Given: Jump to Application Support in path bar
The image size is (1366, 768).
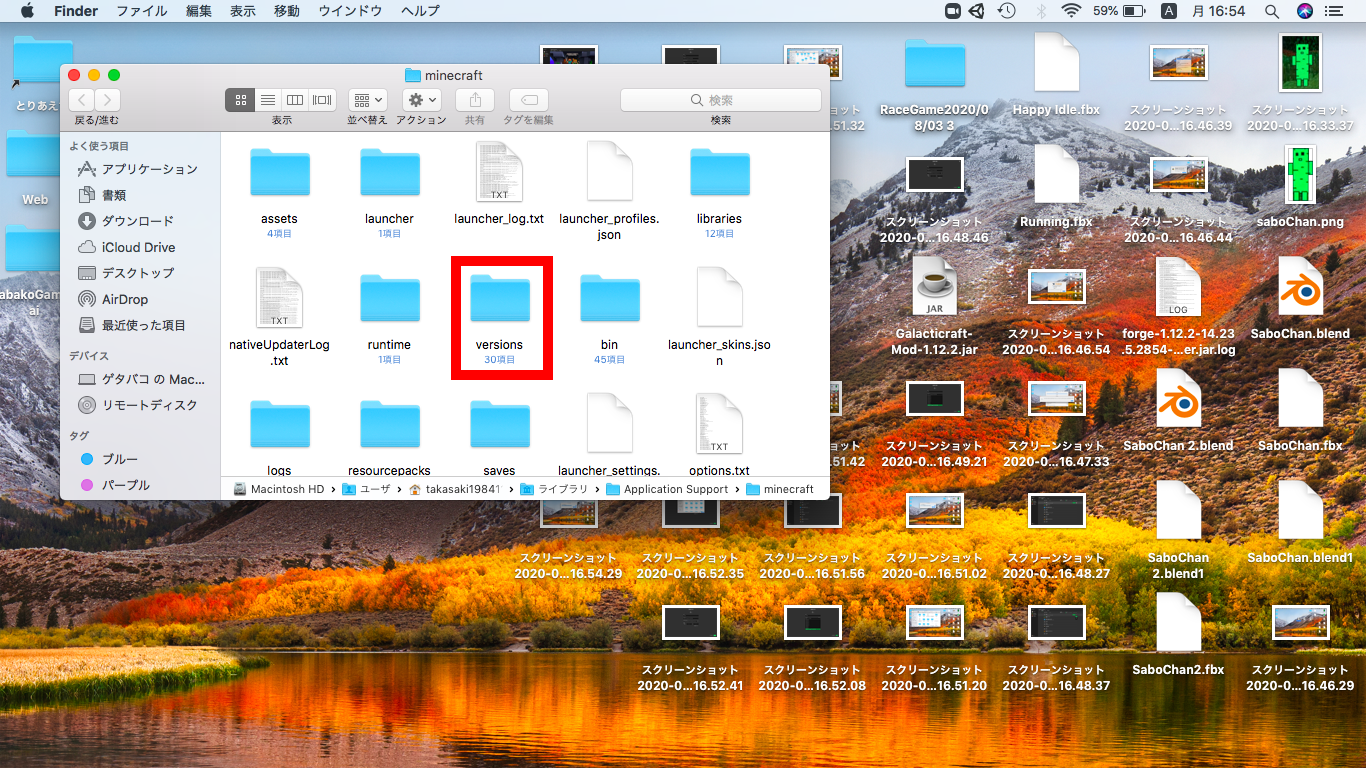Looking at the screenshot, I should click(666, 489).
